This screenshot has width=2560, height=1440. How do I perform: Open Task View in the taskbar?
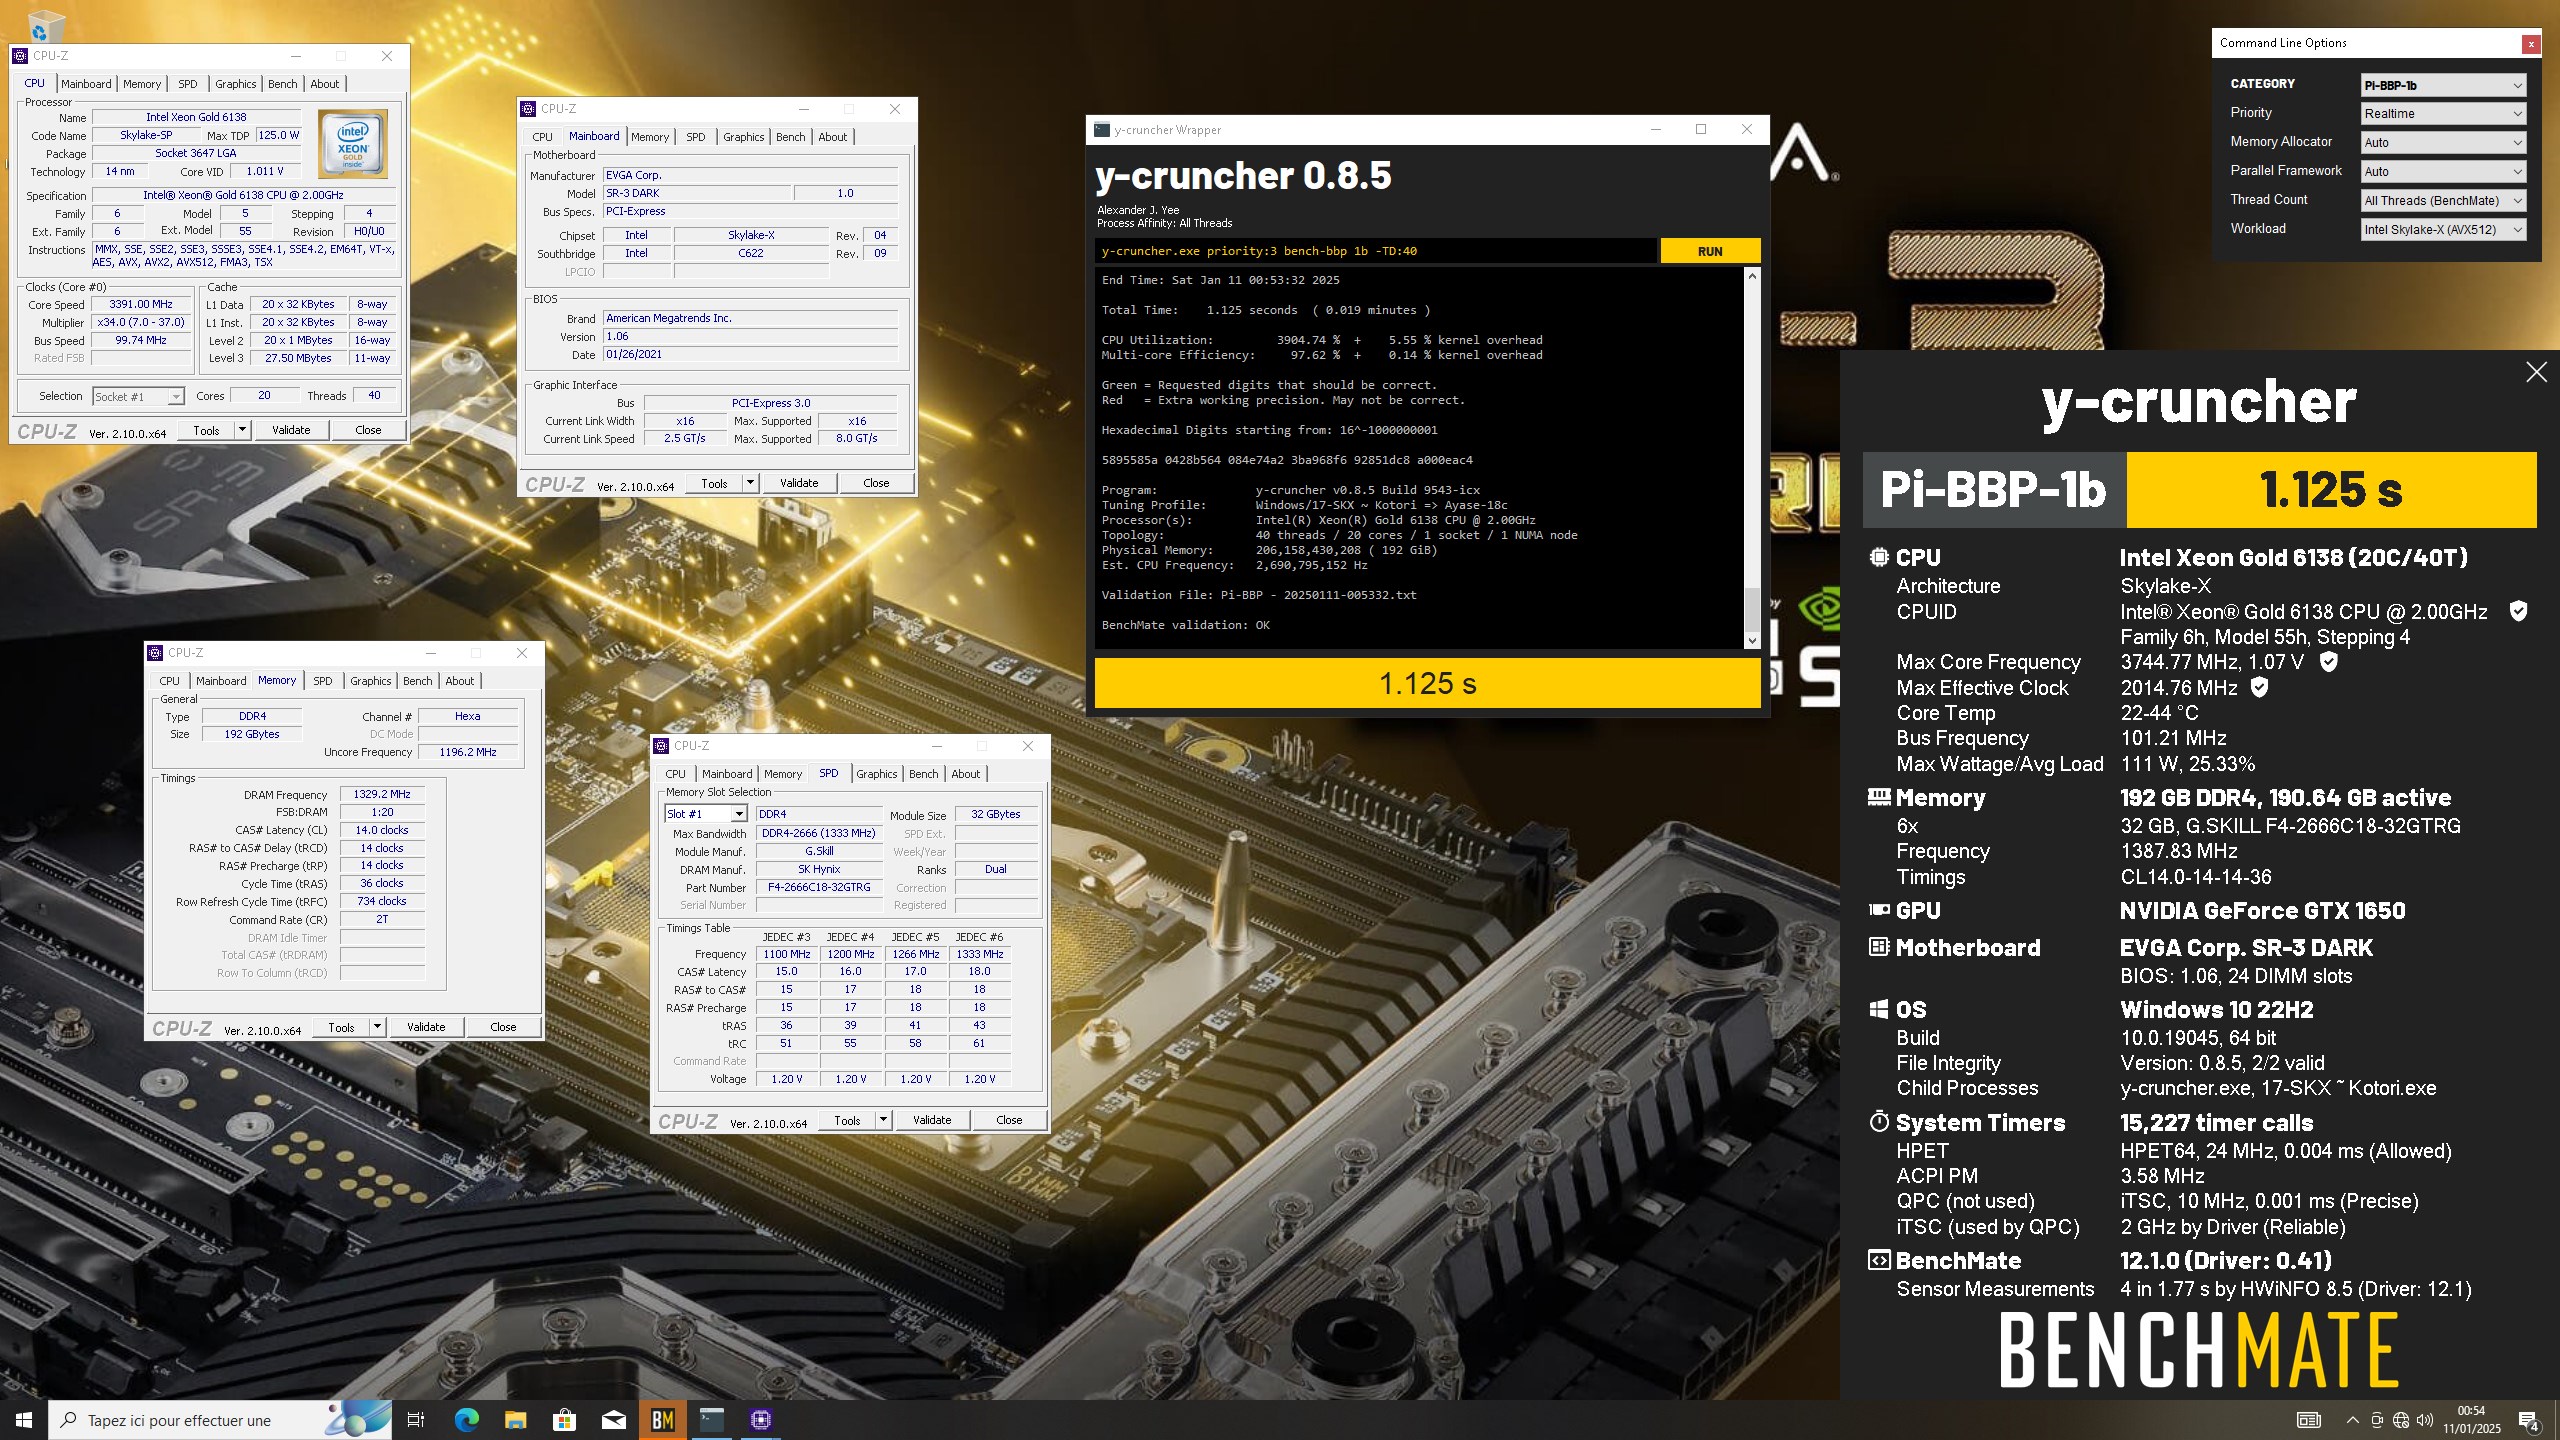tap(416, 1419)
